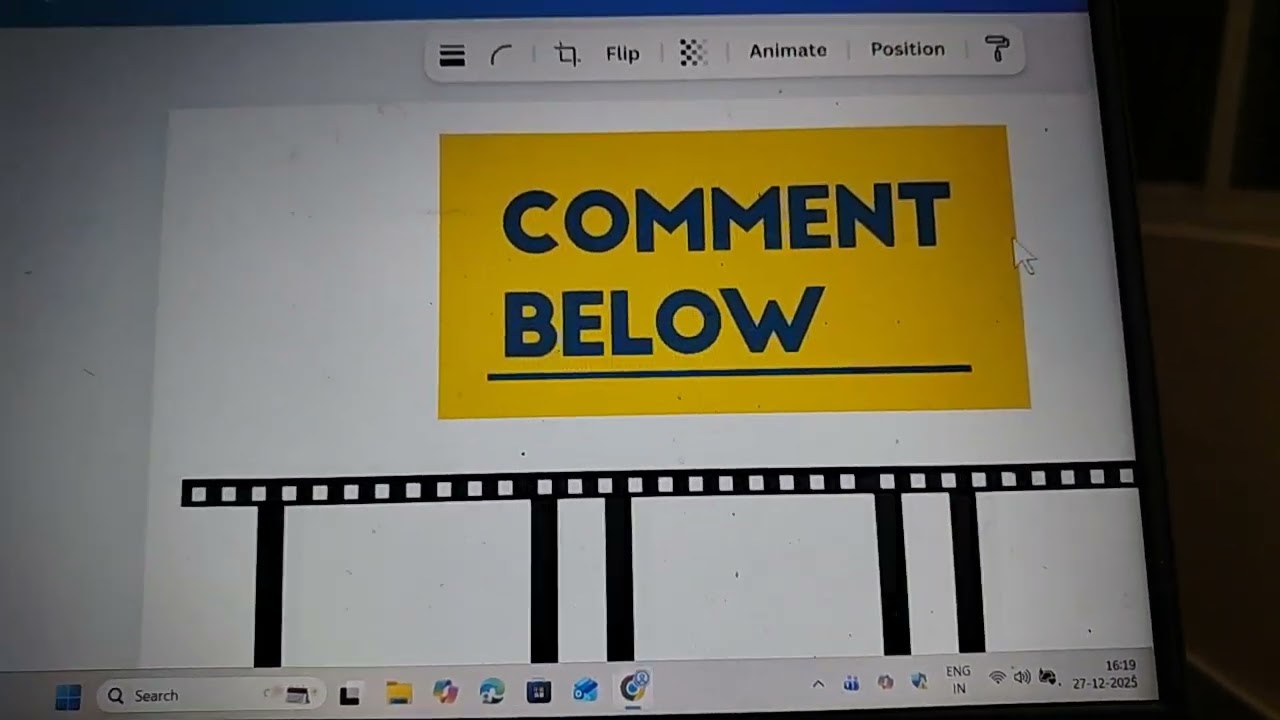The width and height of the screenshot is (1280, 720).
Task: Open Microsoft Edge from taskbar
Action: click(492, 691)
